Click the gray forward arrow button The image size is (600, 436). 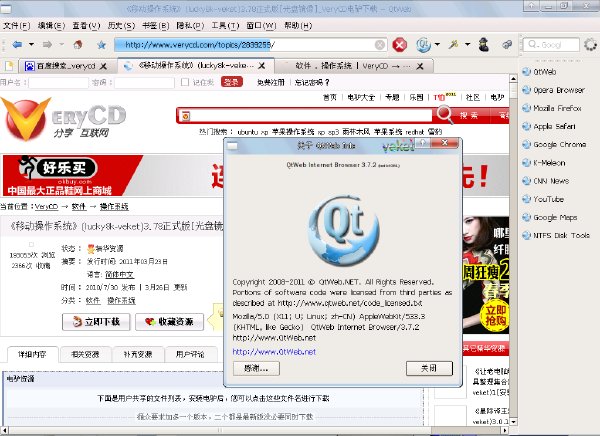point(47,45)
